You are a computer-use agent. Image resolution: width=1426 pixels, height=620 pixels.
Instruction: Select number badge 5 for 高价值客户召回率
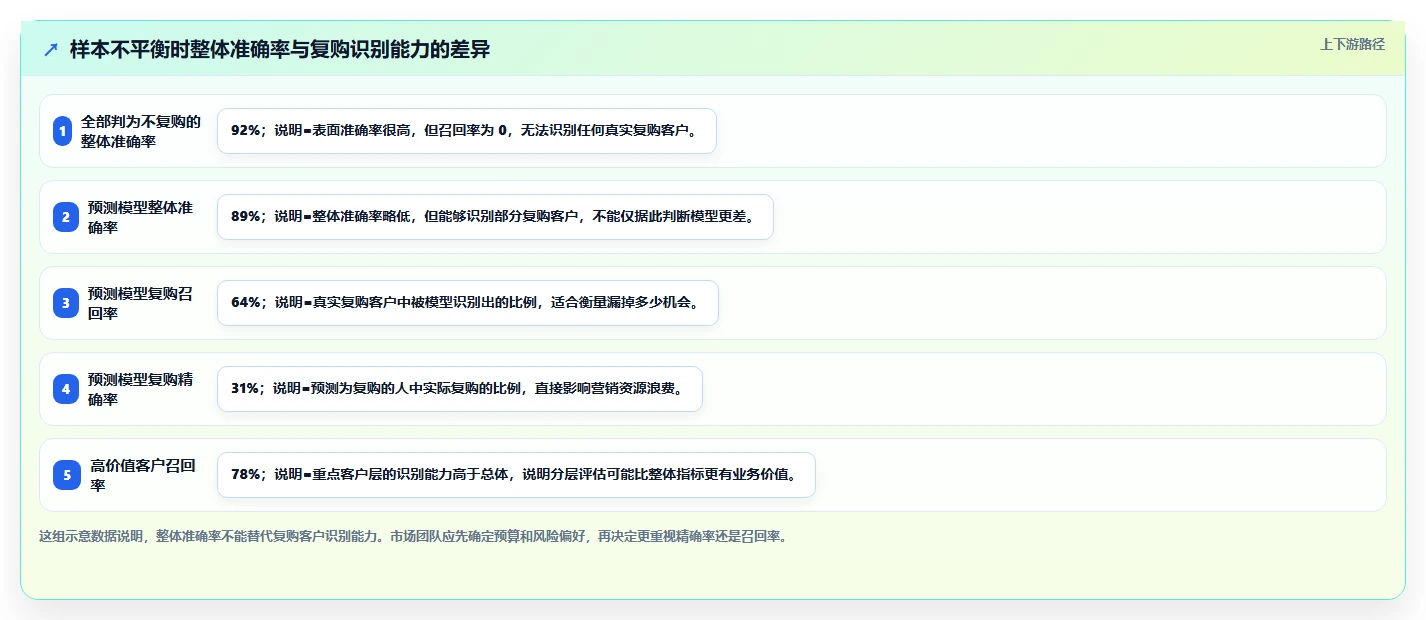[x=66, y=475]
